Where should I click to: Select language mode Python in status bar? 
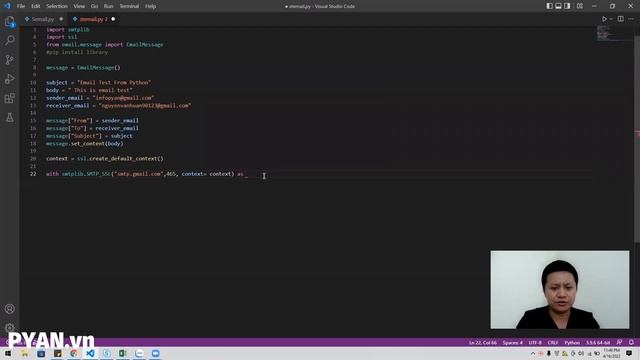pyautogui.click(x=572, y=342)
